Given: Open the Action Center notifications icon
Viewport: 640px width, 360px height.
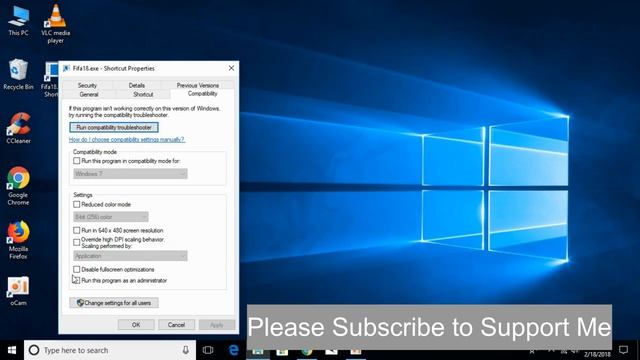Looking at the screenshot, I should 623,350.
